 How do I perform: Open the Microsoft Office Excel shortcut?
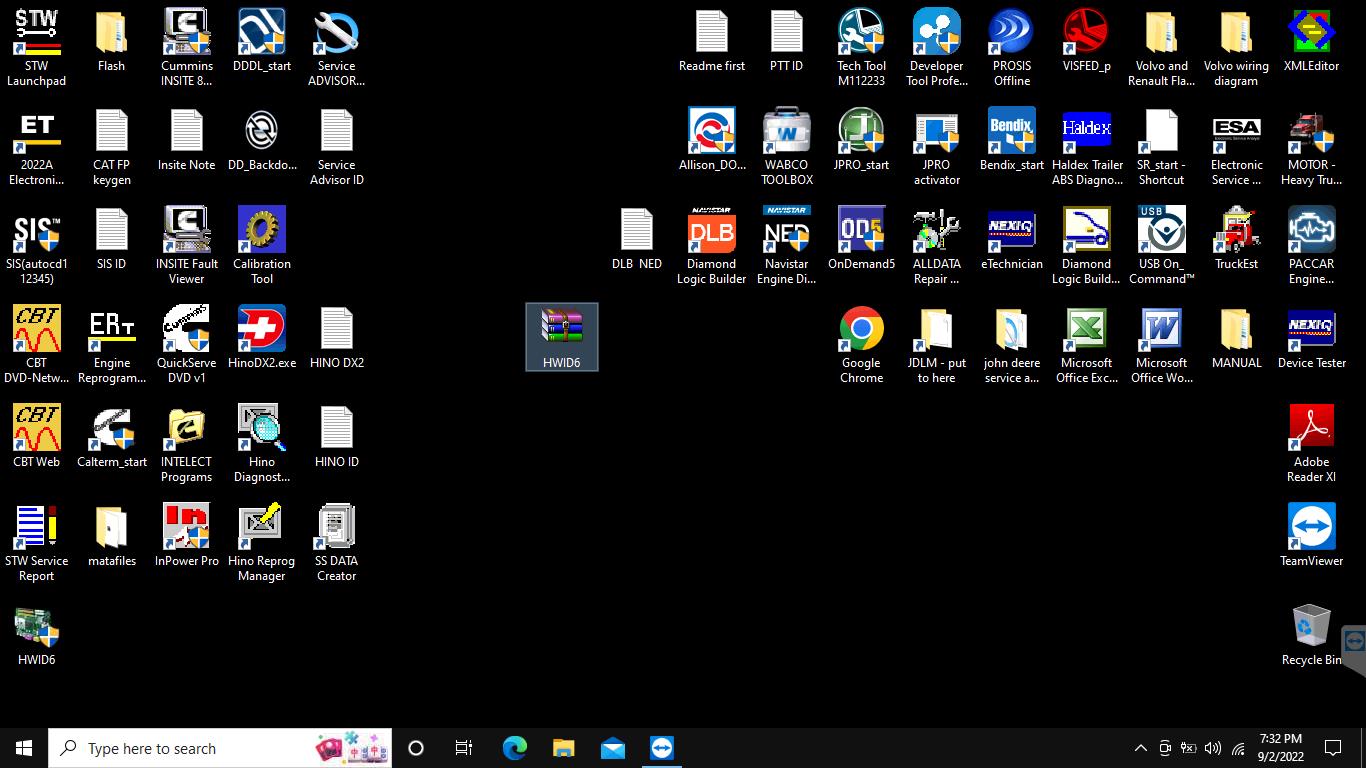1087,345
